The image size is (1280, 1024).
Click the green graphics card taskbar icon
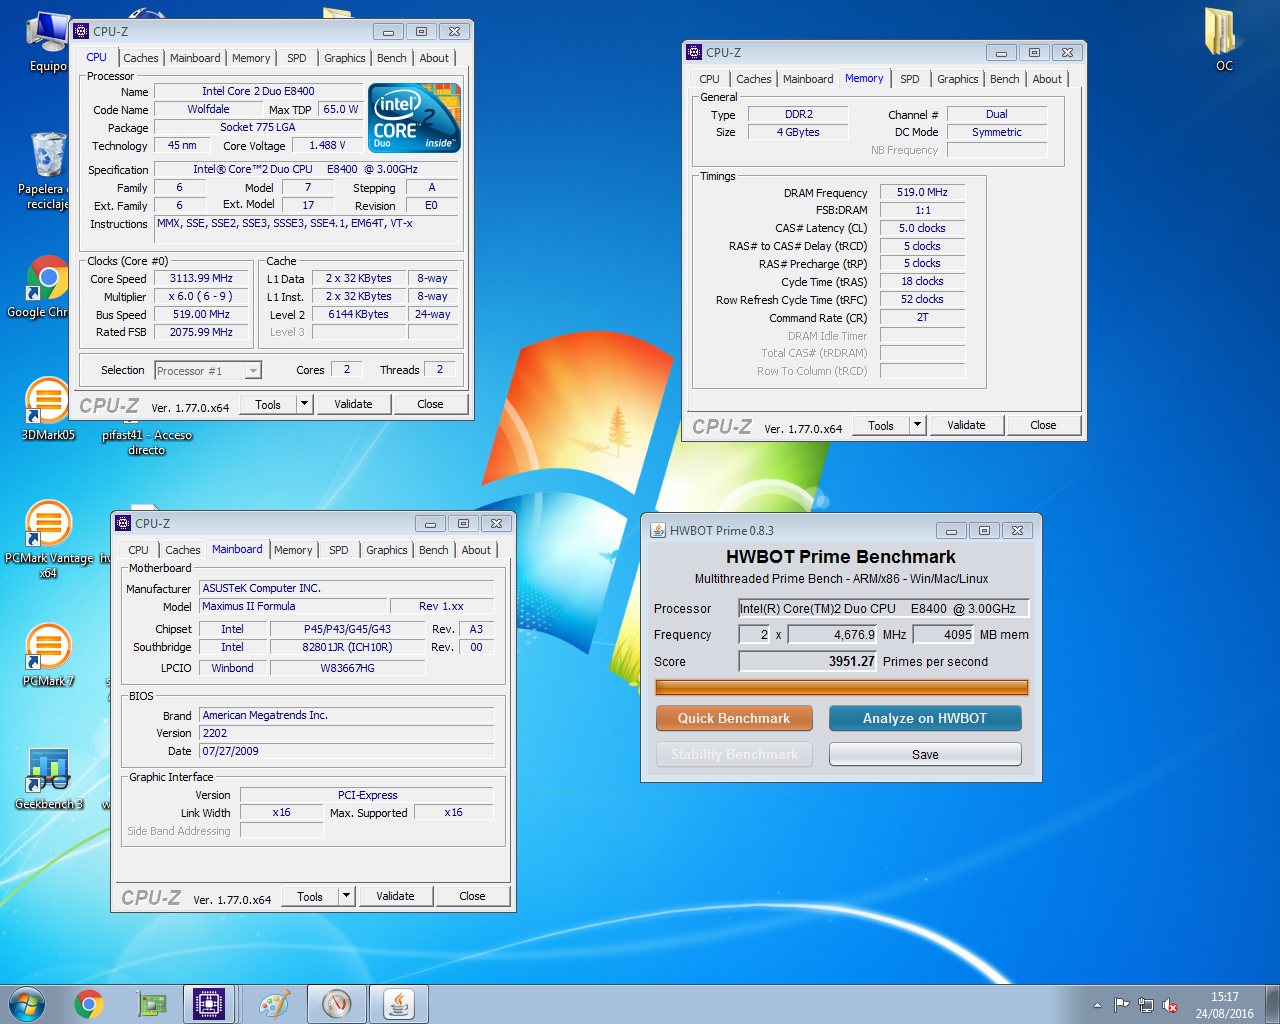(x=151, y=1004)
